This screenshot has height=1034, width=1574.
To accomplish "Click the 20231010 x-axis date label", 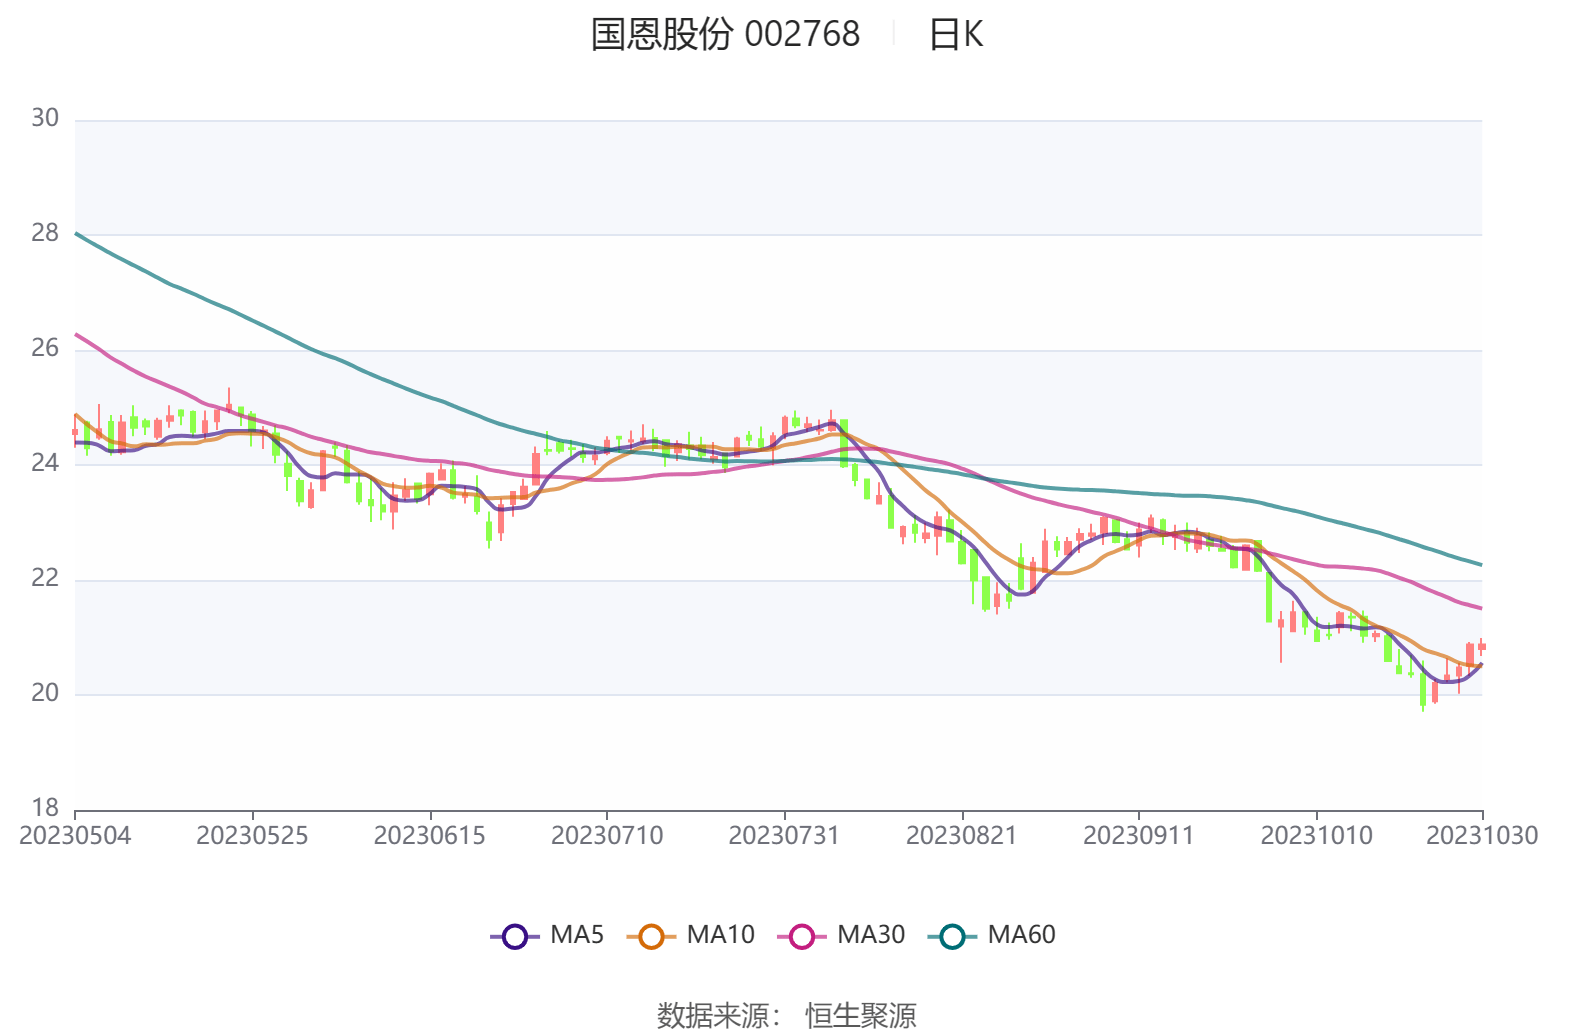I will pos(1316,836).
